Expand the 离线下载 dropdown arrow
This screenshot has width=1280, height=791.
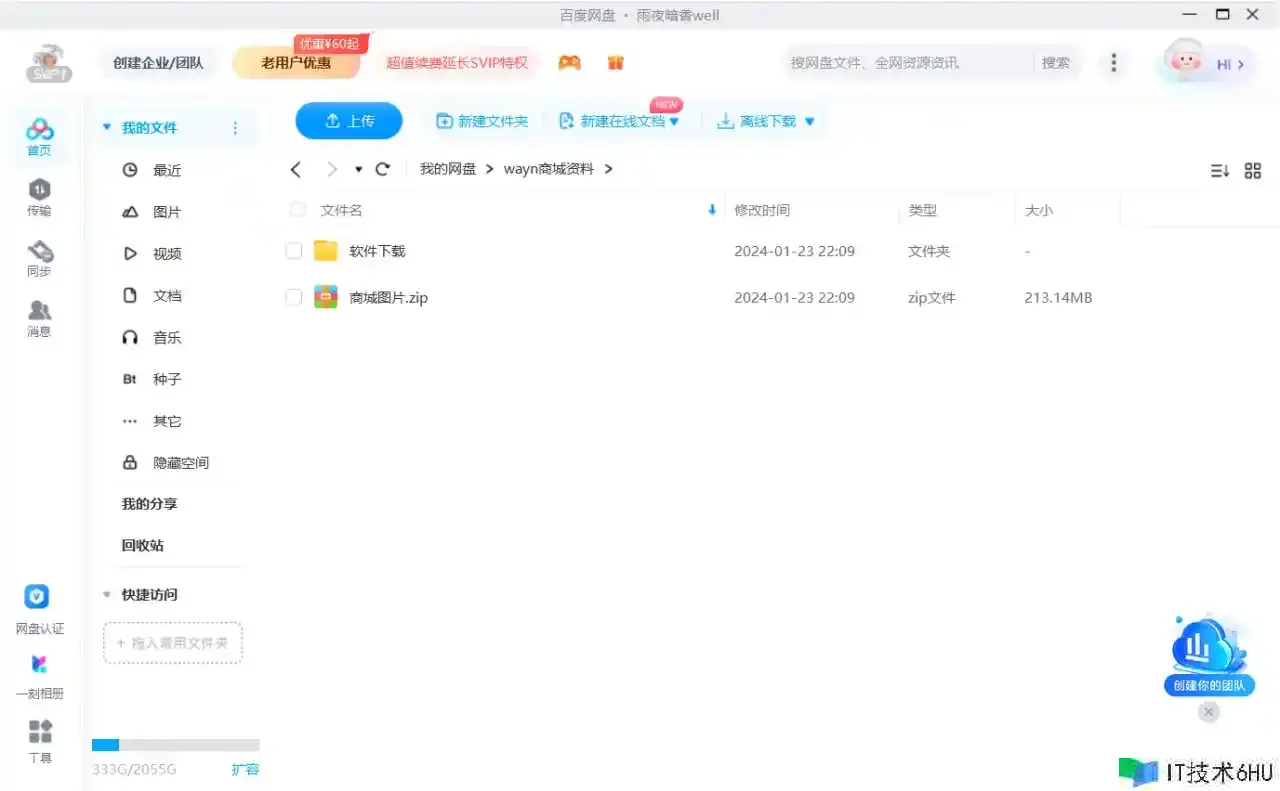click(809, 122)
